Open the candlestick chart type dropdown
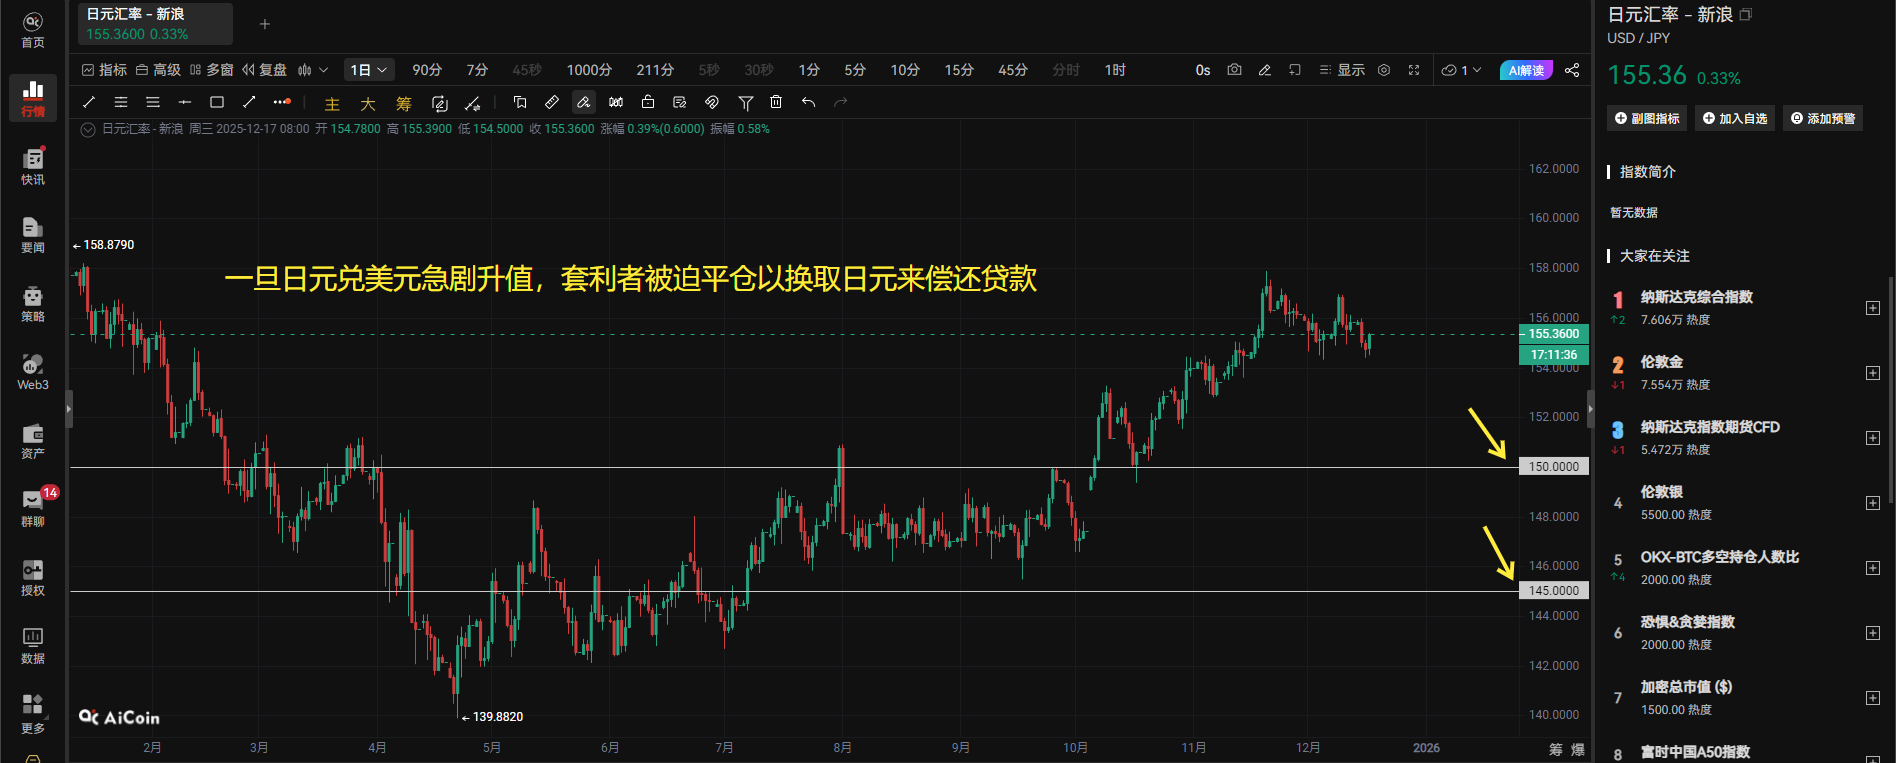The height and width of the screenshot is (763, 1896). tap(312, 70)
